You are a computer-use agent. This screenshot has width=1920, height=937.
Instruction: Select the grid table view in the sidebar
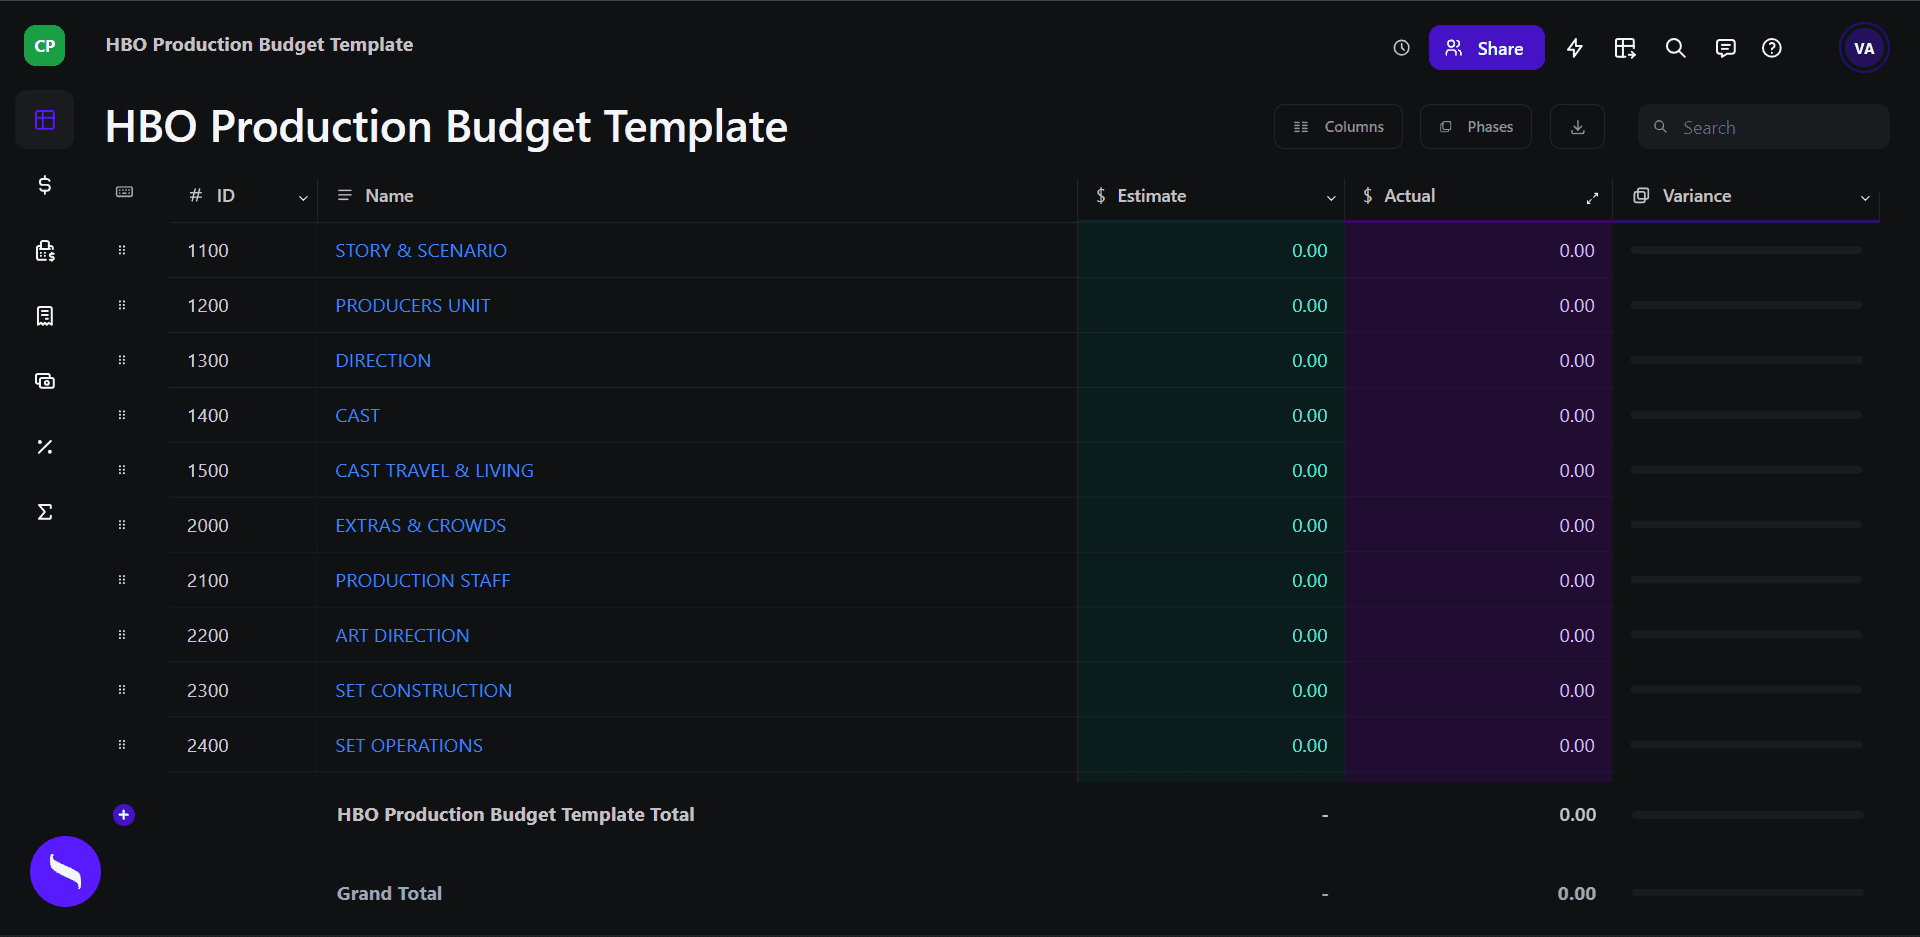click(44, 119)
